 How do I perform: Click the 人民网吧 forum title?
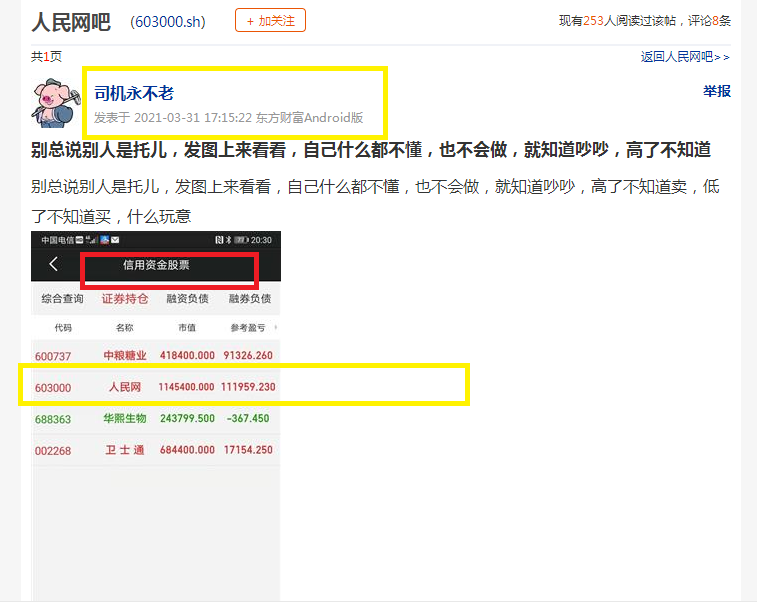[x=71, y=22]
